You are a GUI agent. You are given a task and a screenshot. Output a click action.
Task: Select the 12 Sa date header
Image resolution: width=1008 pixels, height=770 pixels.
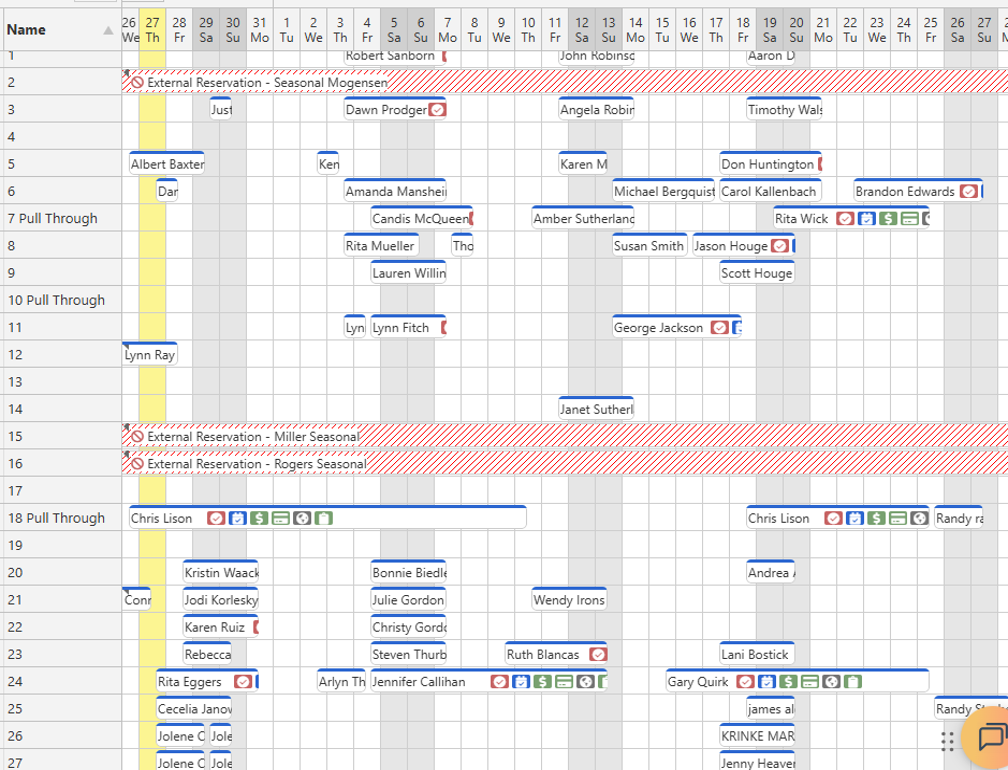pyautogui.click(x=582, y=30)
